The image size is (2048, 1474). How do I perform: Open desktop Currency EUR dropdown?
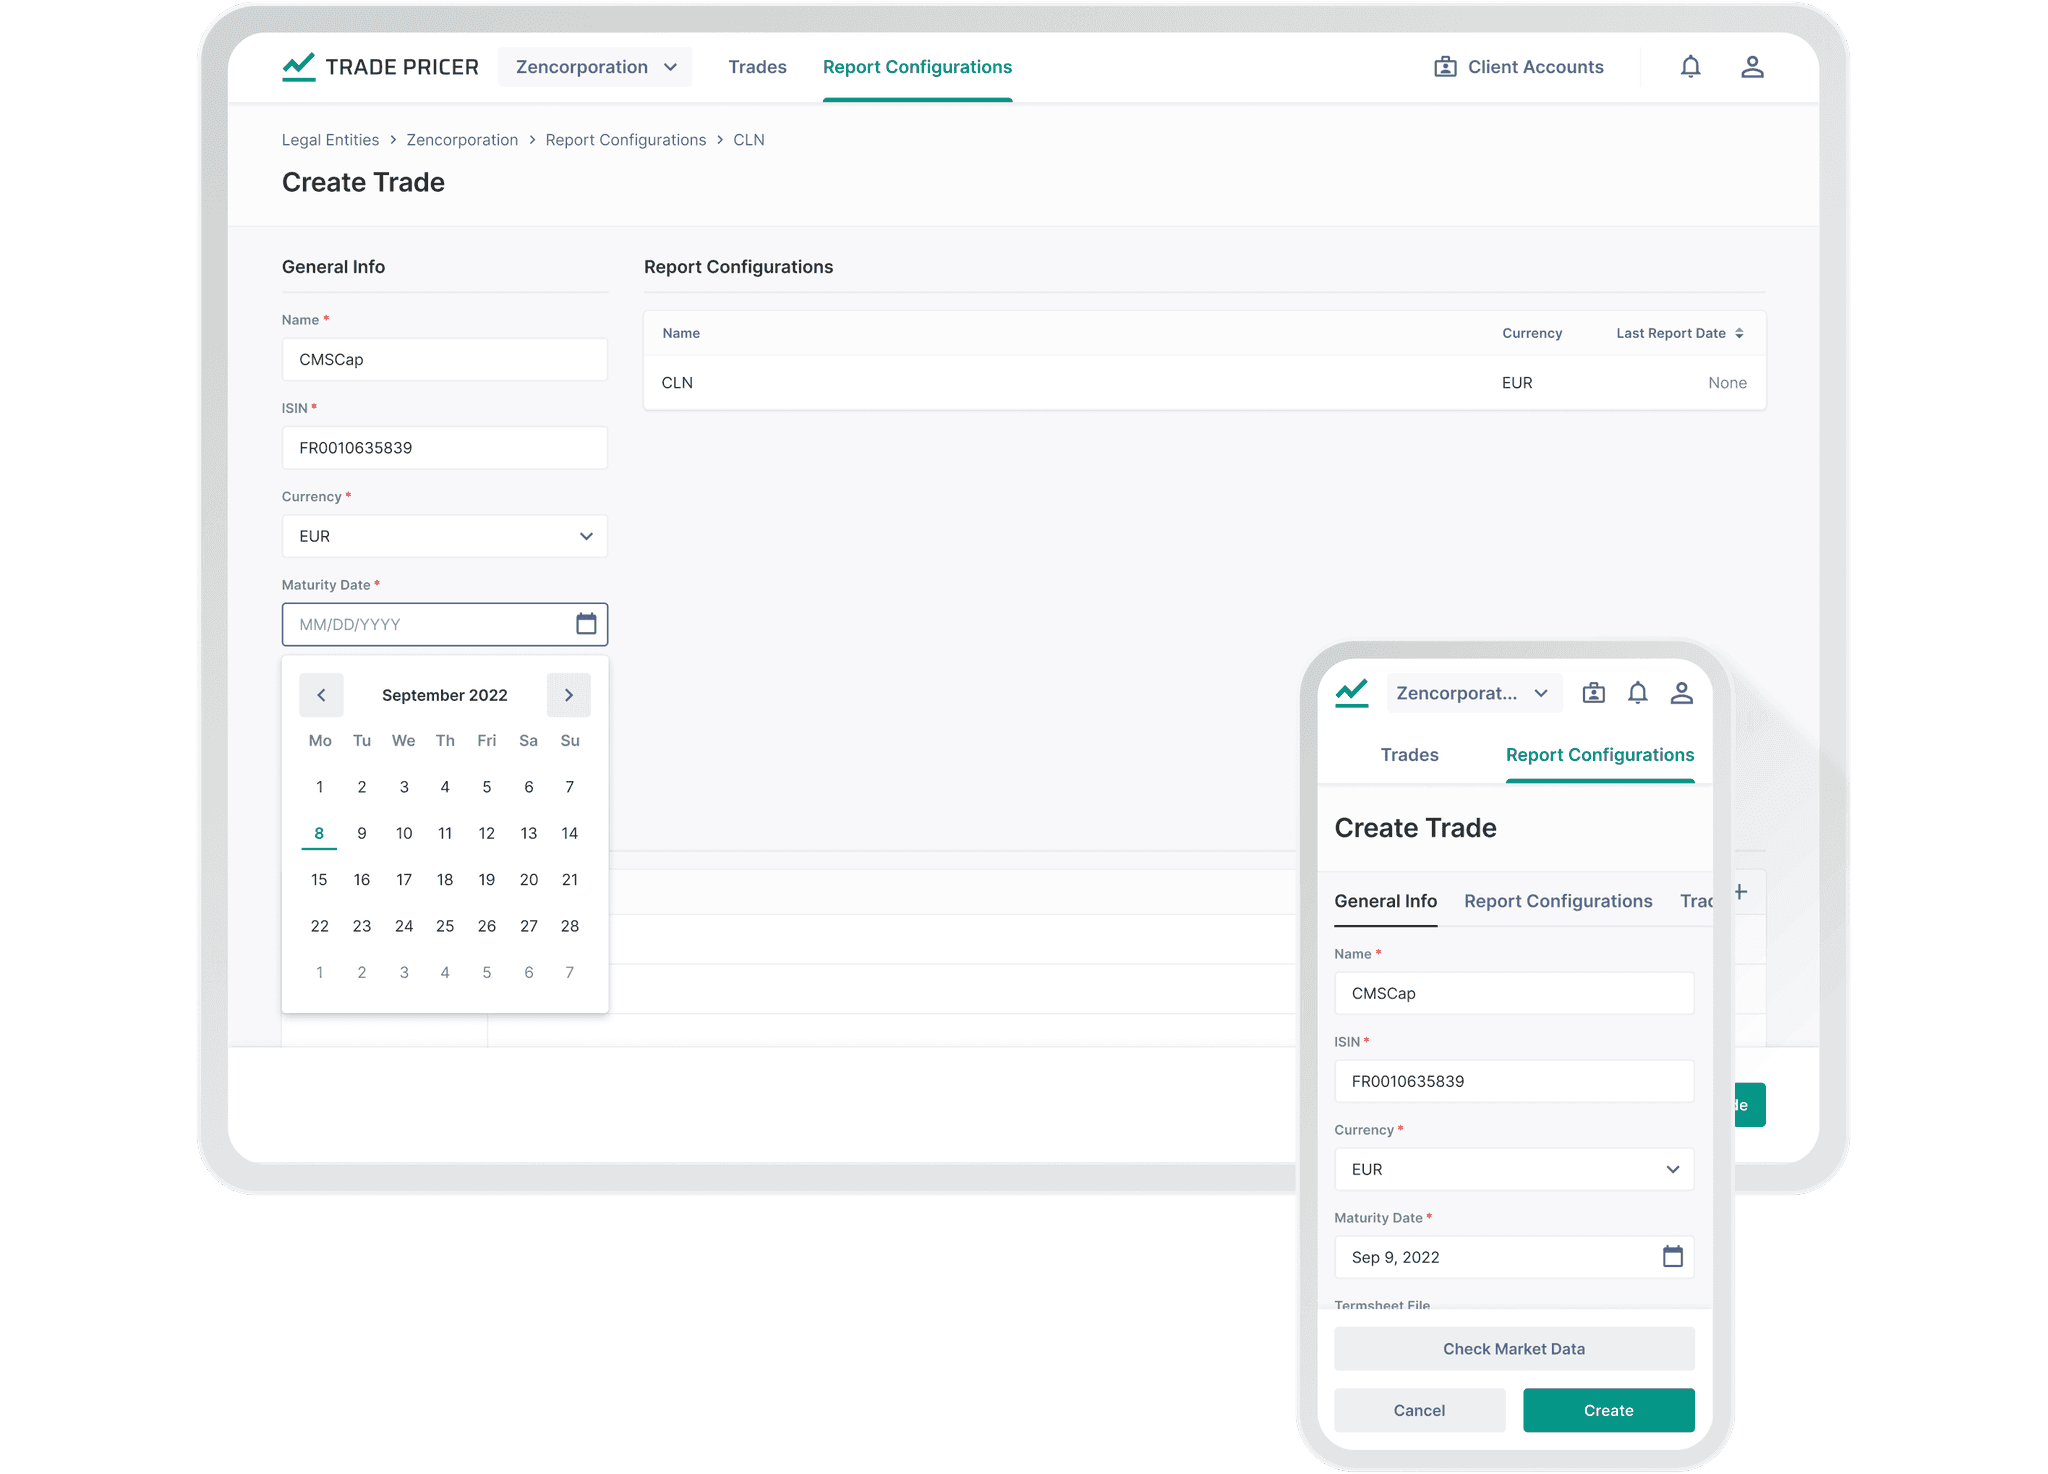(x=444, y=536)
